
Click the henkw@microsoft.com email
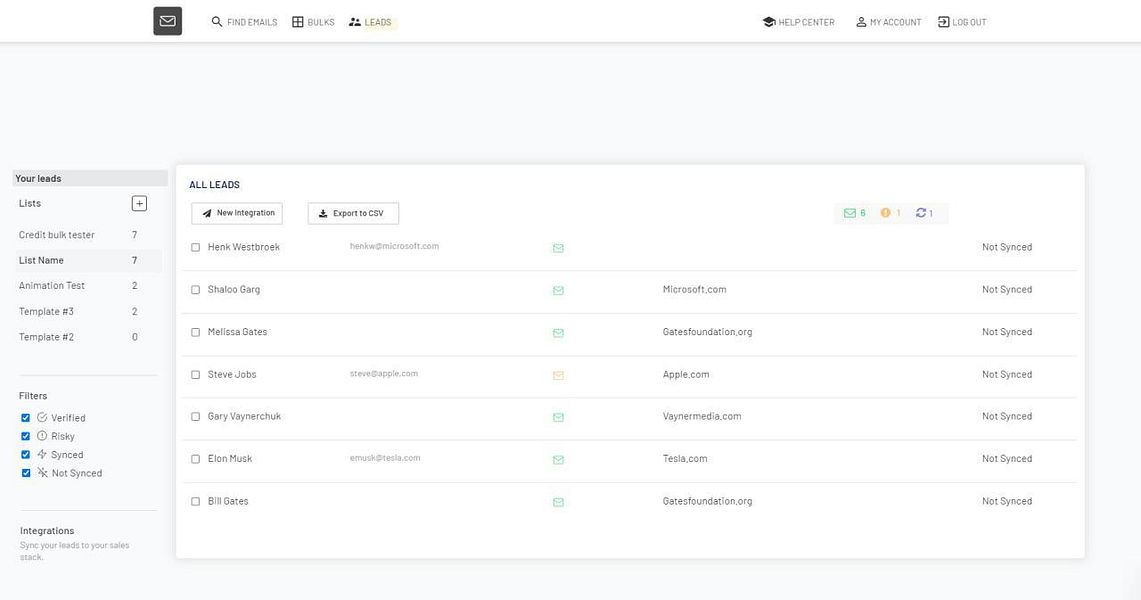point(394,246)
